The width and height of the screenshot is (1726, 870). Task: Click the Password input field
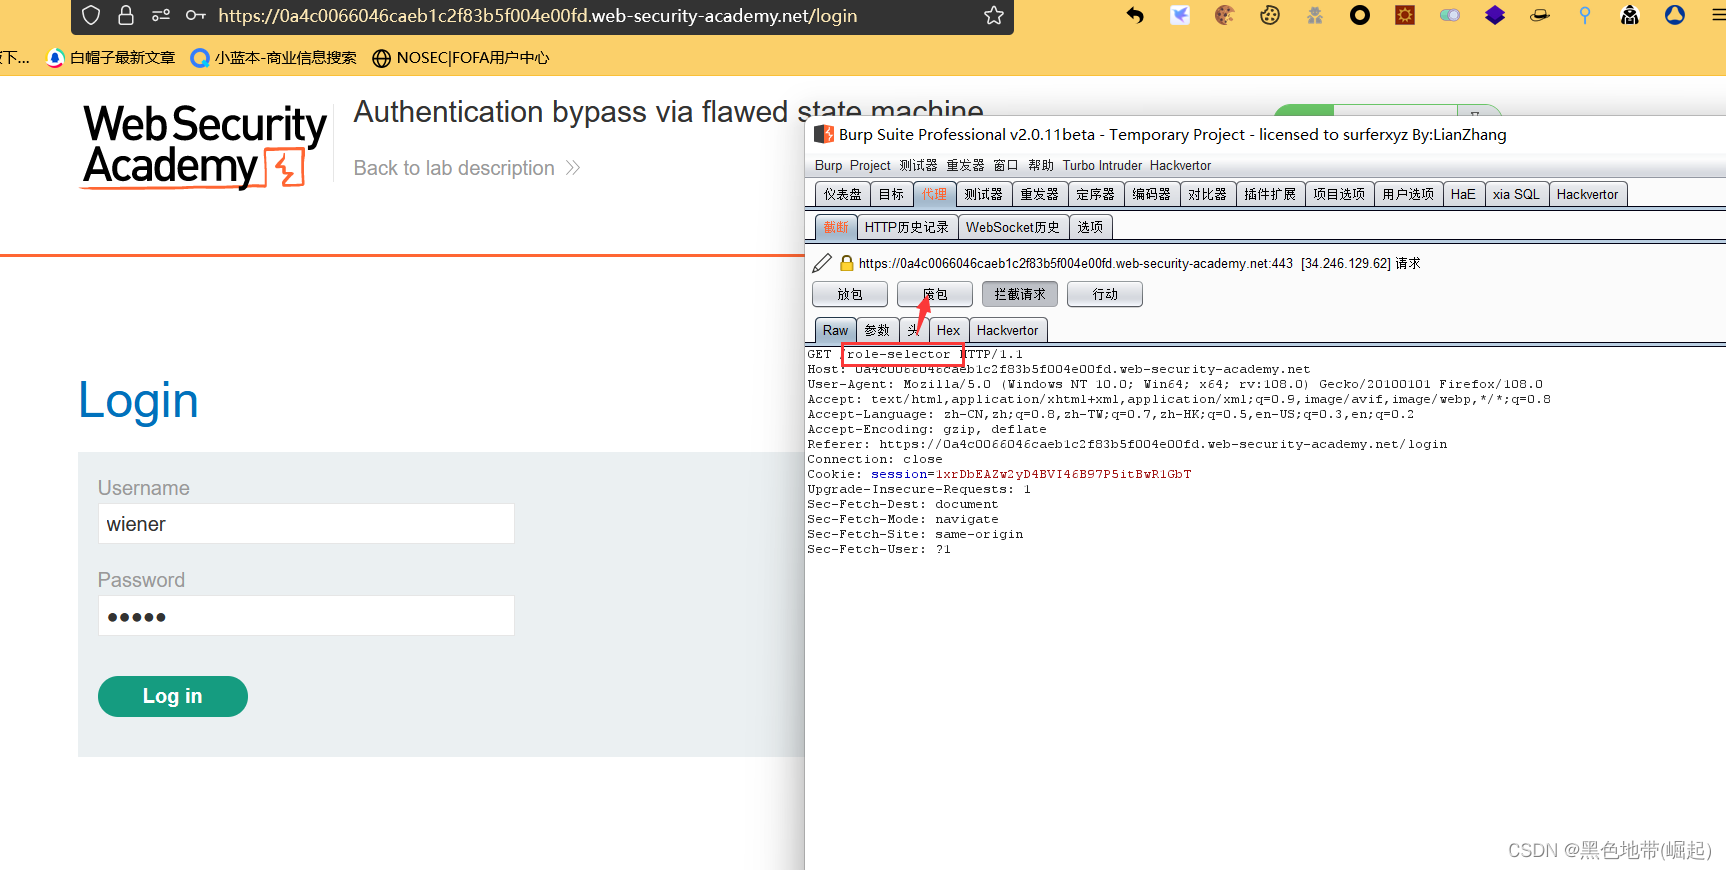[x=306, y=616]
